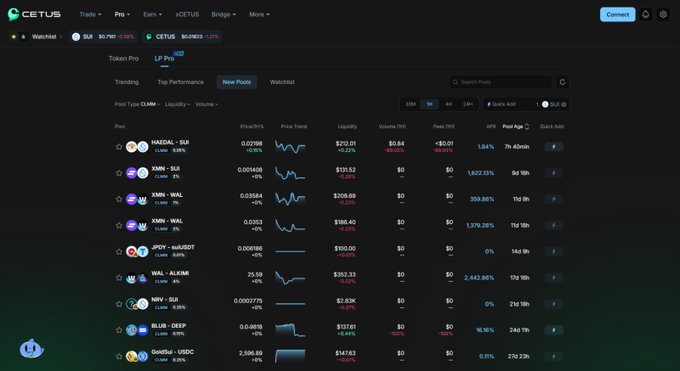Open the notifications bell
This screenshot has height=371, width=680.
point(645,14)
